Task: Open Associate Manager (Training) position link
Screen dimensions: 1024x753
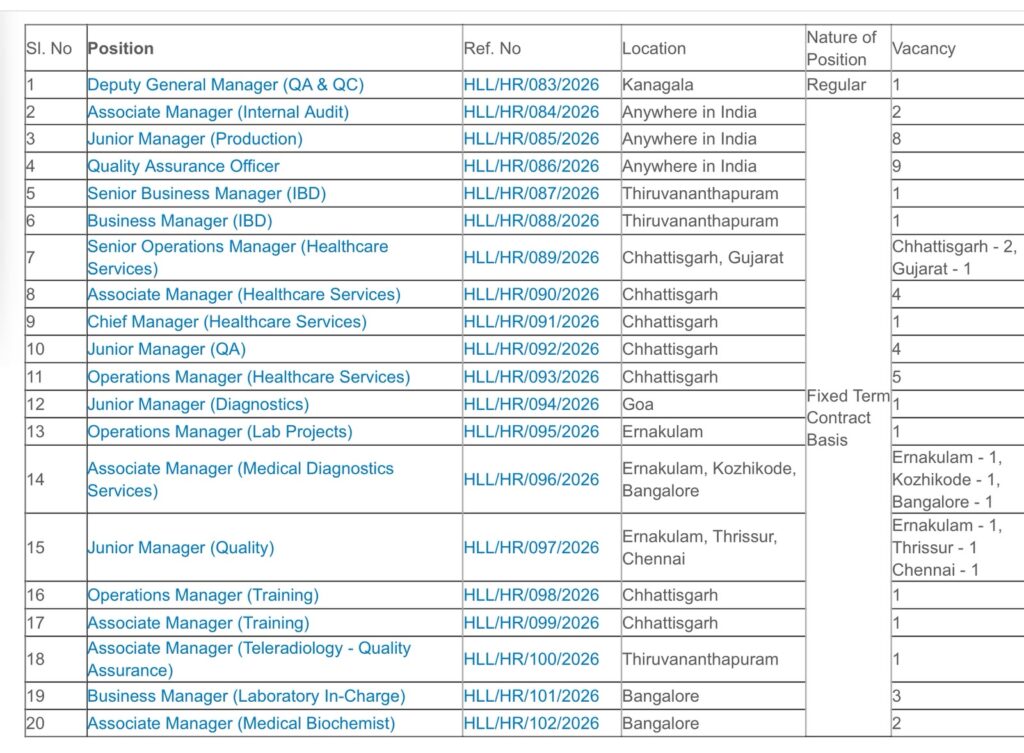Action: click(198, 623)
